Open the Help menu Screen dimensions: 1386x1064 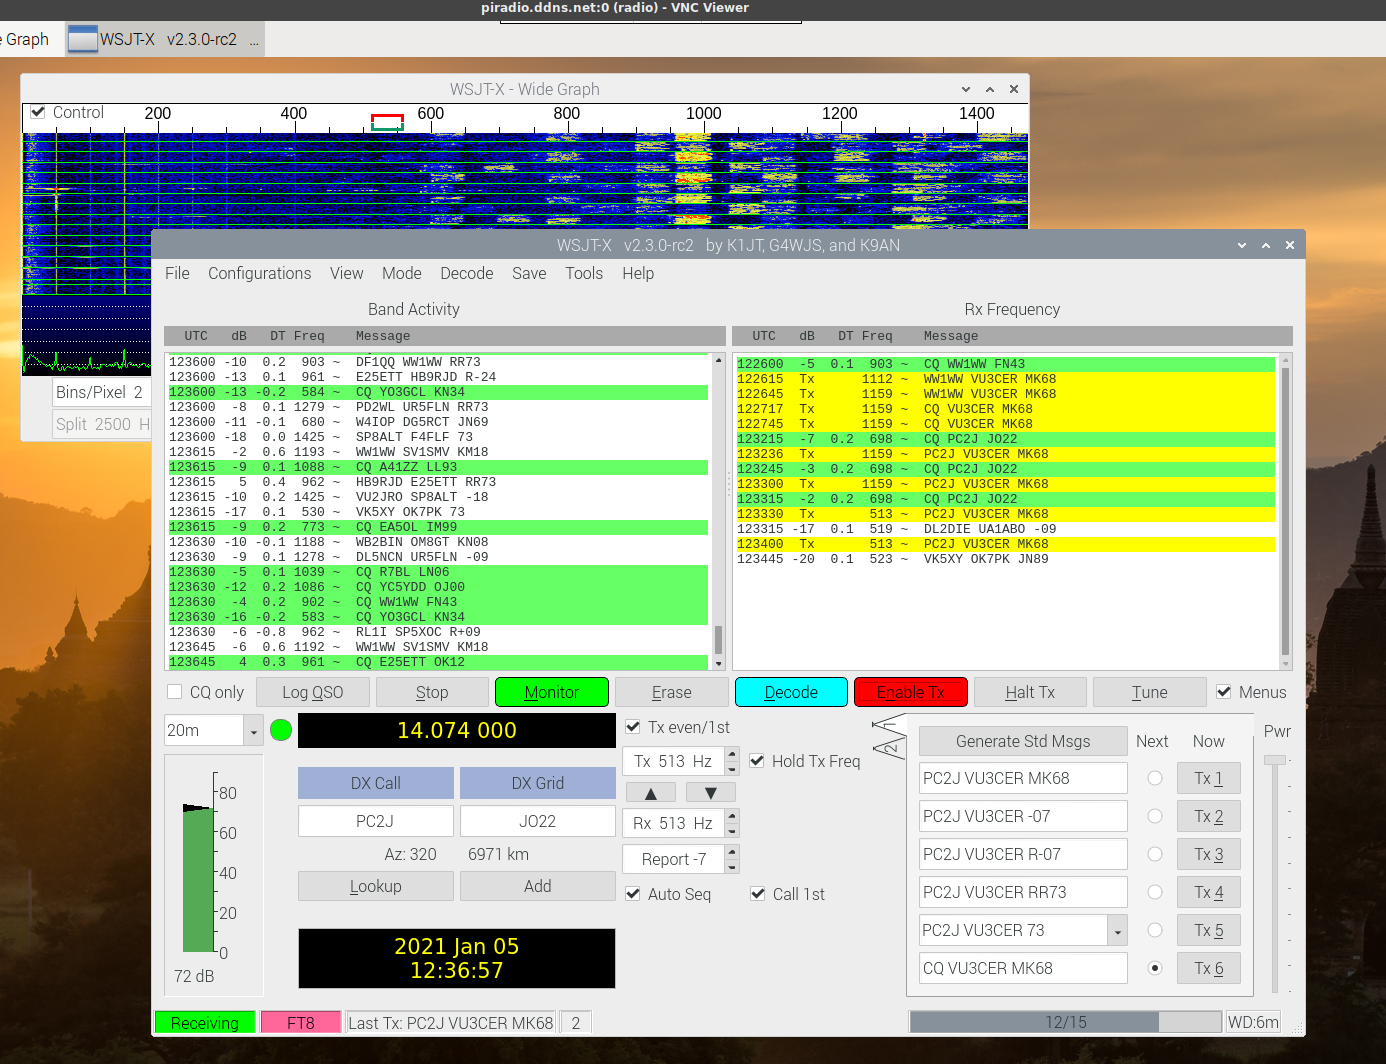pyautogui.click(x=638, y=273)
